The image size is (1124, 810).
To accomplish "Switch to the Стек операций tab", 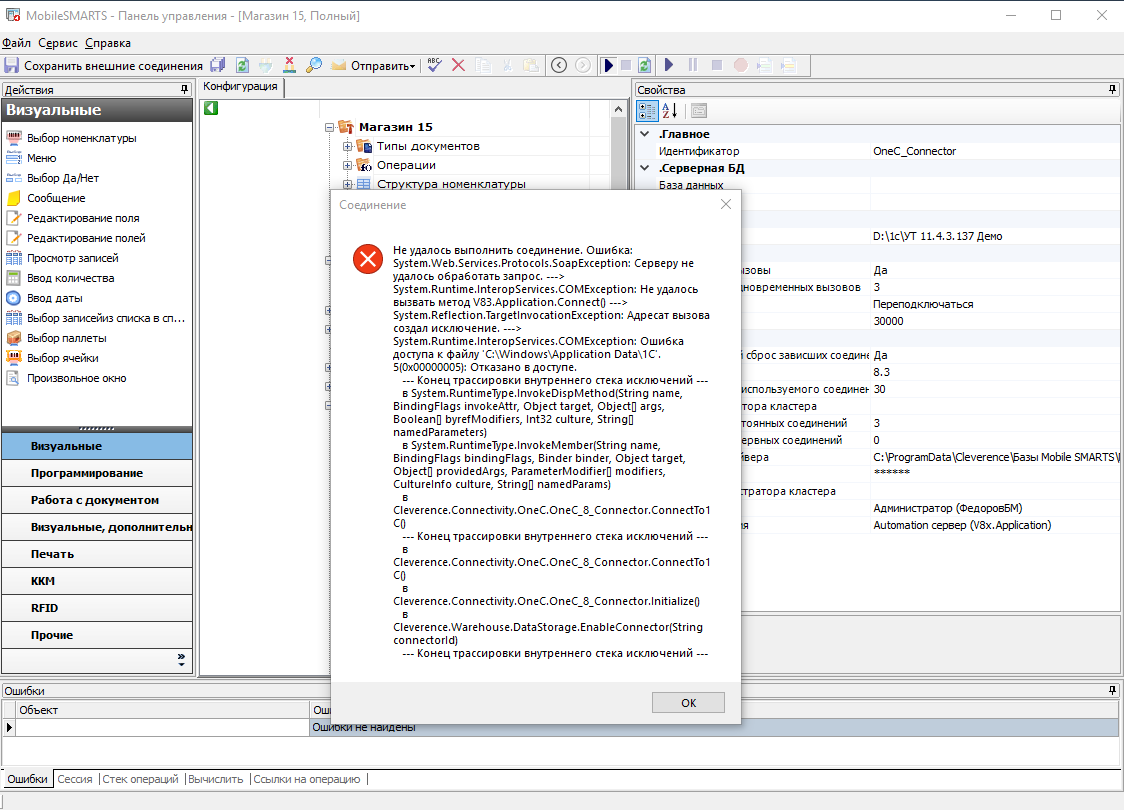I will [x=140, y=779].
